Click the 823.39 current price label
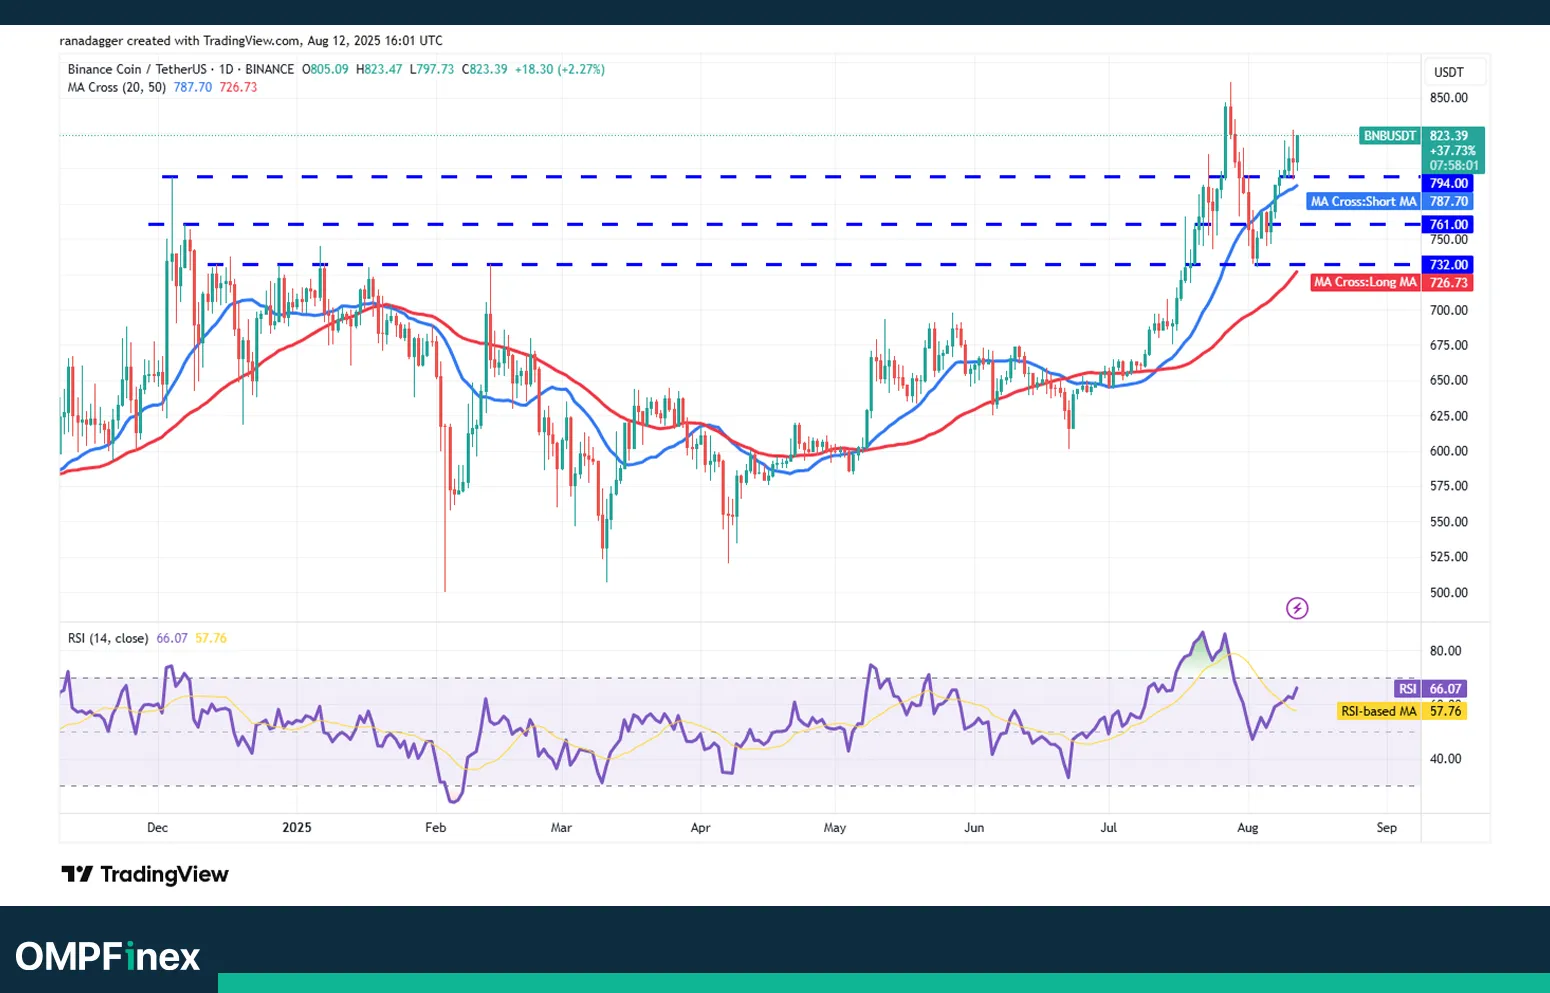The width and height of the screenshot is (1550, 993). [x=1449, y=136]
